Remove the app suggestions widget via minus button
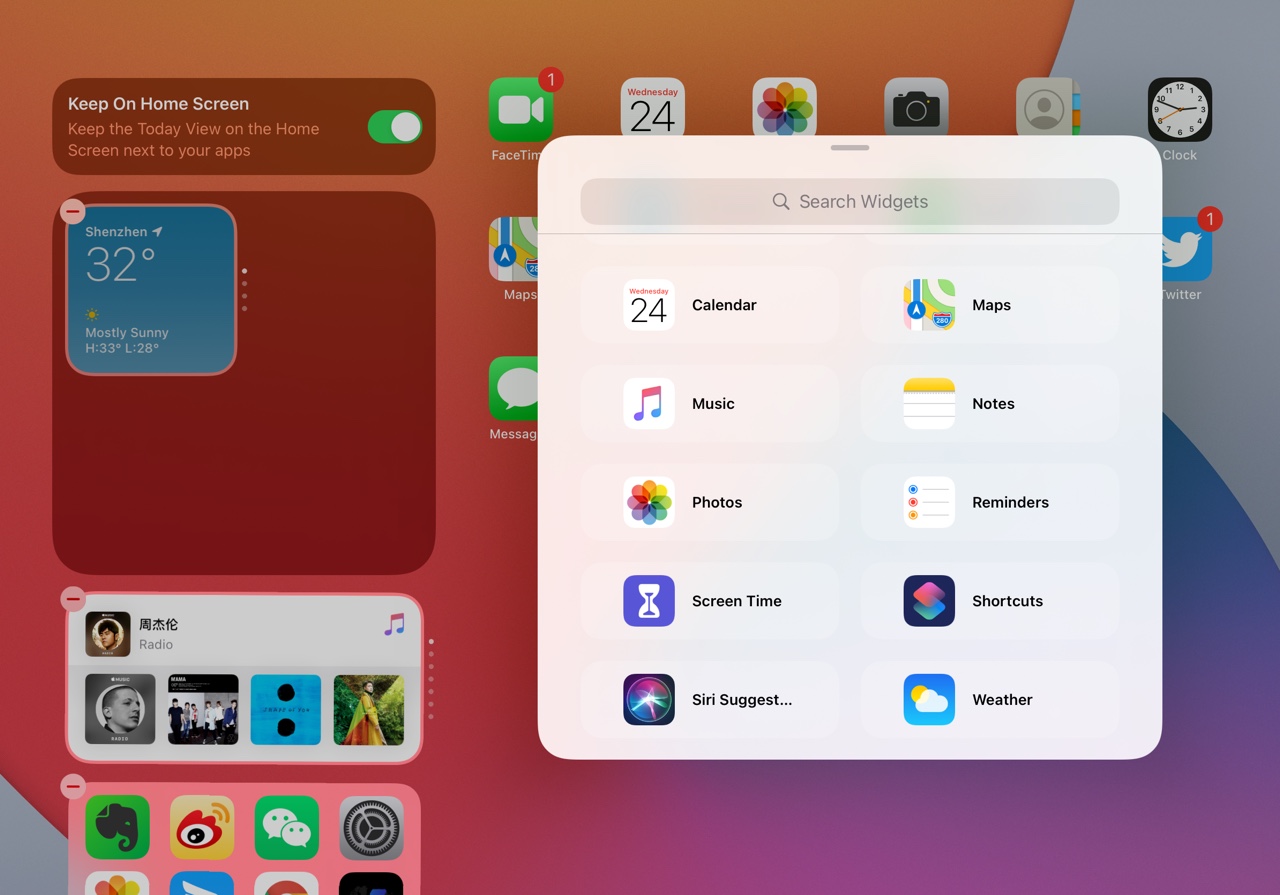Viewport: 1280px width, 895px height. (x=72, y=787)
